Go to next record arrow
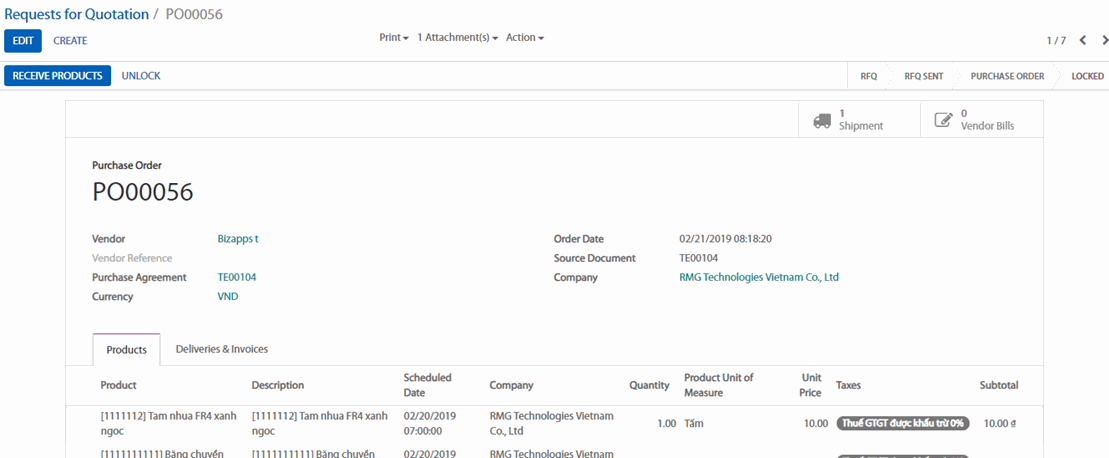This screenshot has width=1109, height=458. 1104,41
